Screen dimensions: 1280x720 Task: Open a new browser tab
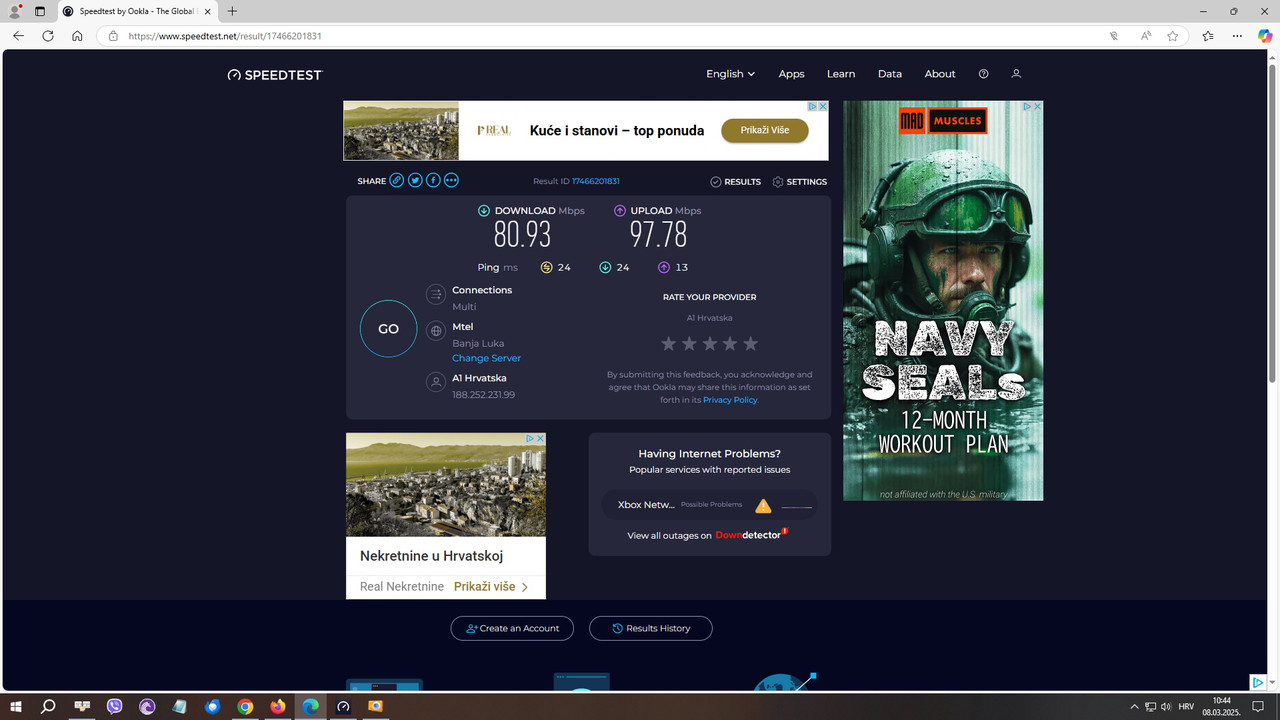[x=232, y=11]
